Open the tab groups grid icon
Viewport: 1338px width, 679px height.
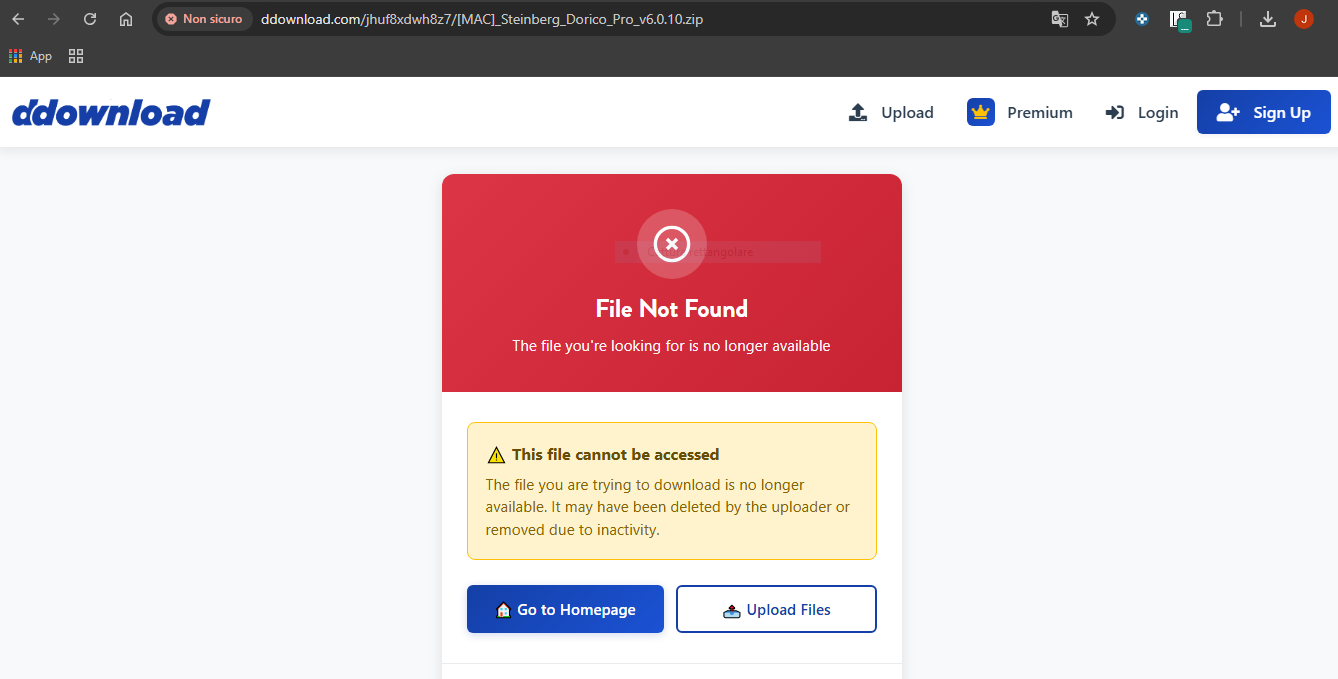(76, 56)
